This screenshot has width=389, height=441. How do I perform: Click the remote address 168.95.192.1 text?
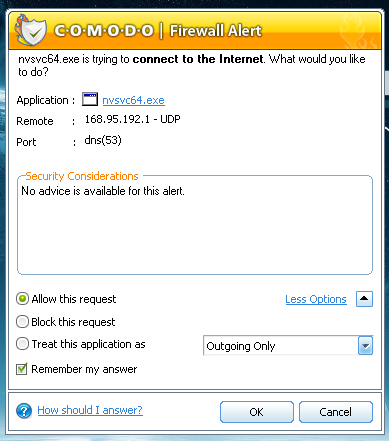click(x=117, y=119)
